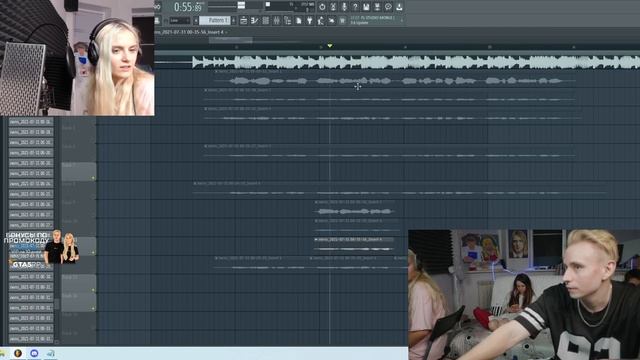Click the arrow left of Pattern 1
This screenshot has width=640, height=360.
[196, 20]
